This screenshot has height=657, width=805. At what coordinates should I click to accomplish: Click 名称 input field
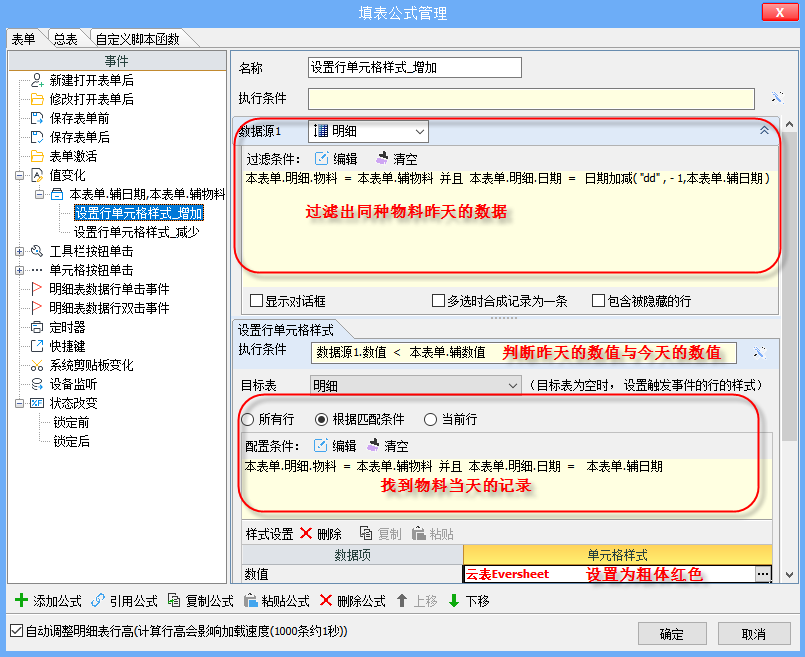click(415, 67)
